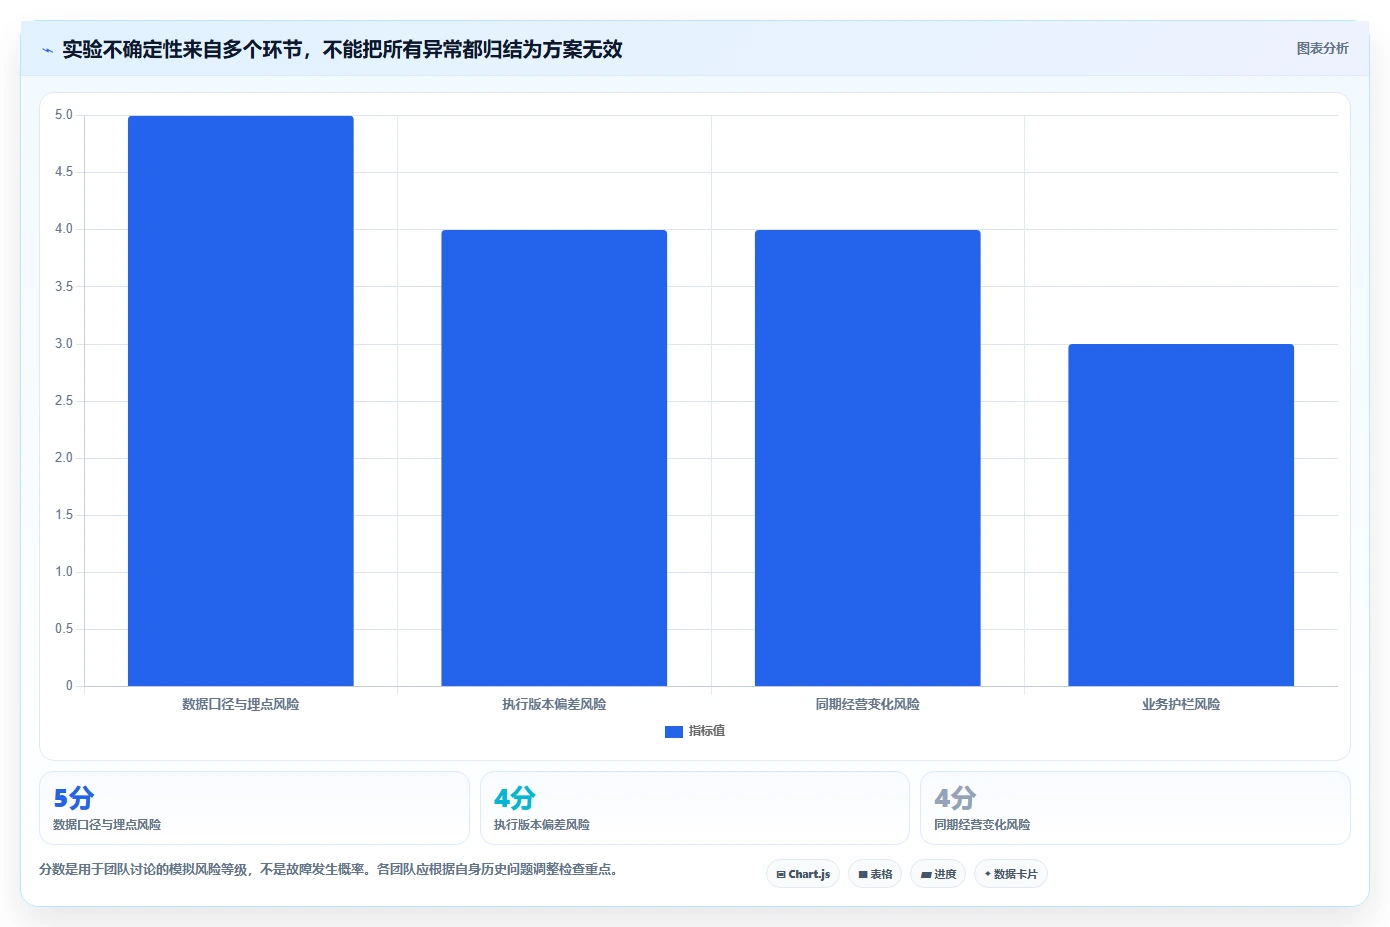Open the 4分 执行版本偏差风险 card
Image resolution: width=1390 pixels, height=927 pixels.
coord(695,808)
